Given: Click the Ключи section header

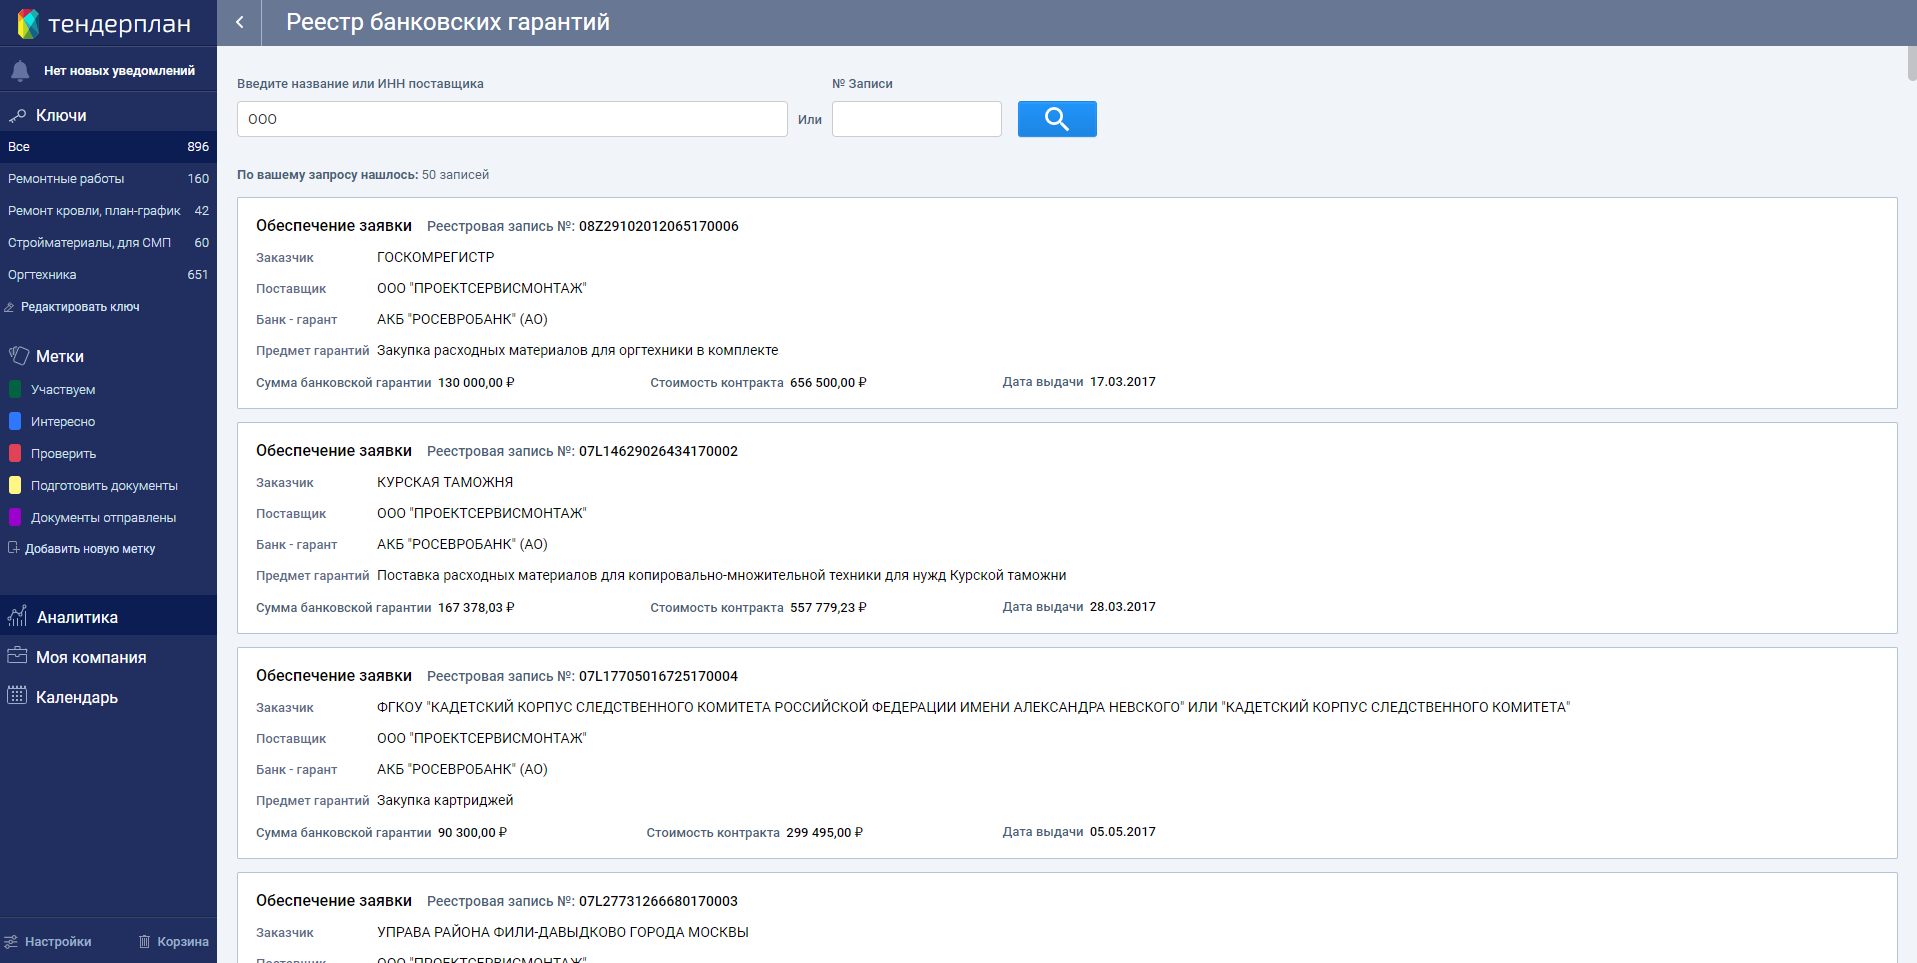Looking at the screenshot, I should (61, 116).
